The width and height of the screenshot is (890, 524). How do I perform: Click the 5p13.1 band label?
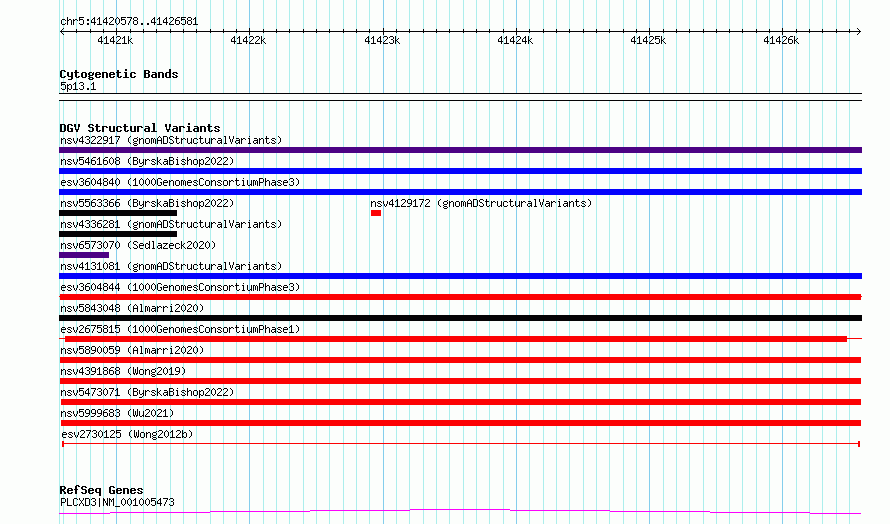pos(78,86)
